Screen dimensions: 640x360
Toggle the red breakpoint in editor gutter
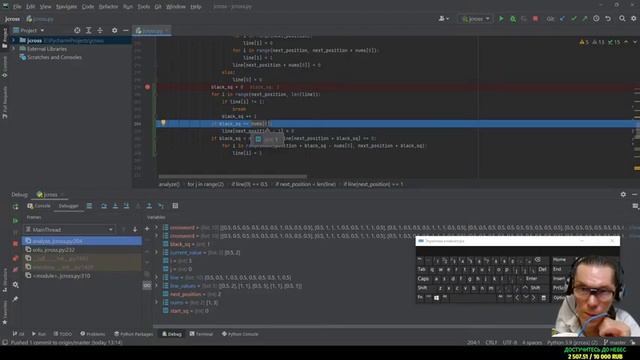(x=147, y=87)
